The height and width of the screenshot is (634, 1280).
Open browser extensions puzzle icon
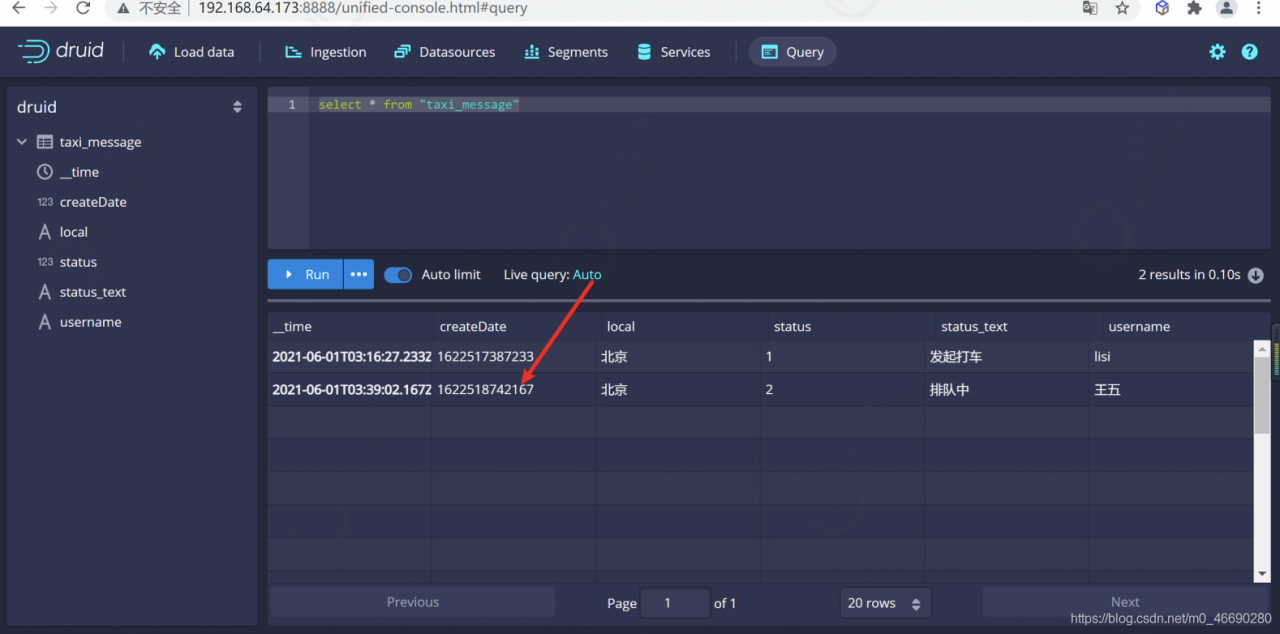pos(1194,8)
